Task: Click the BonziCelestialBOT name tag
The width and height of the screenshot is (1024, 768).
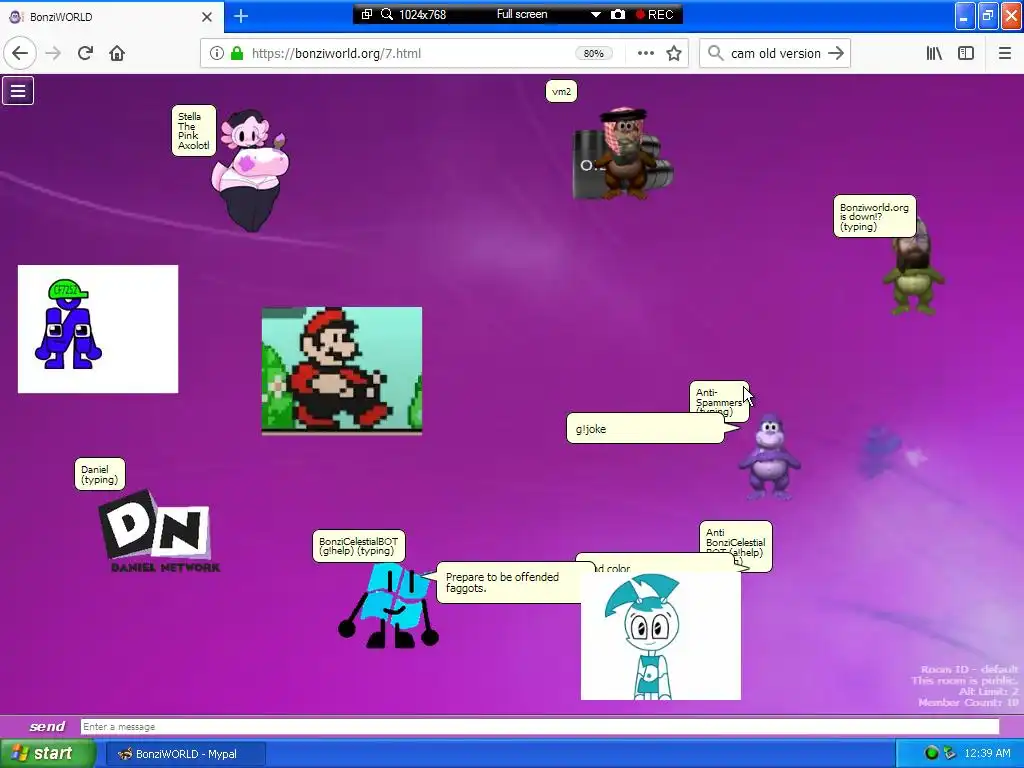Action: (x=359, y=546)
